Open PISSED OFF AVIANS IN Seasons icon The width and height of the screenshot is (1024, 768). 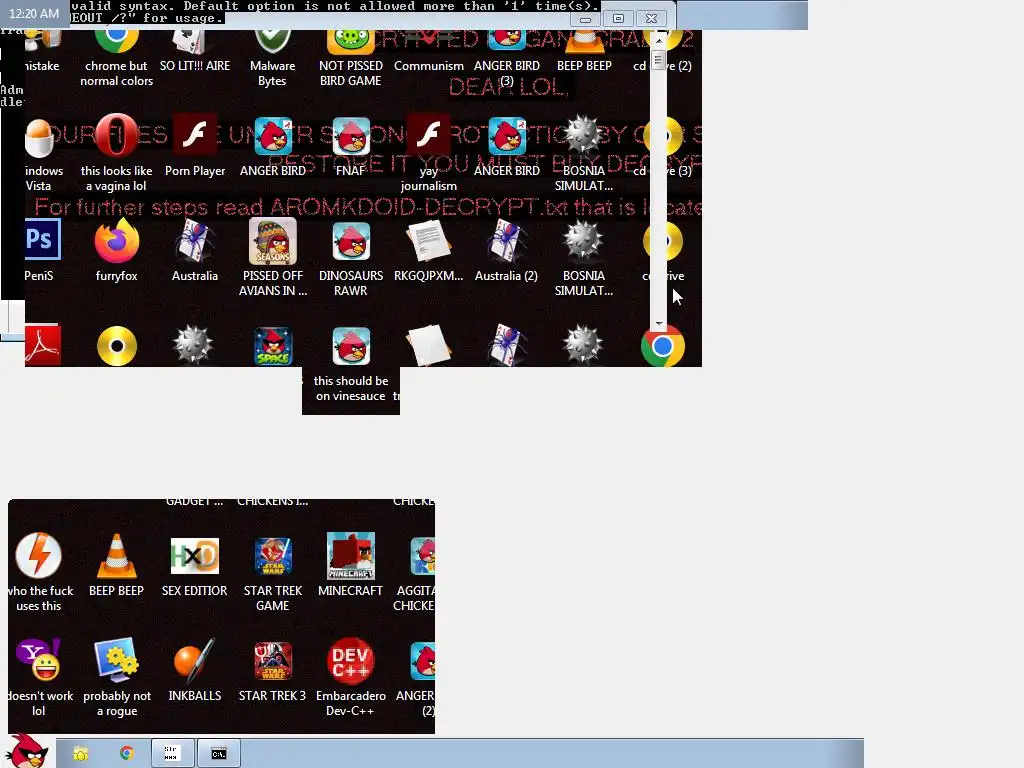272,257
